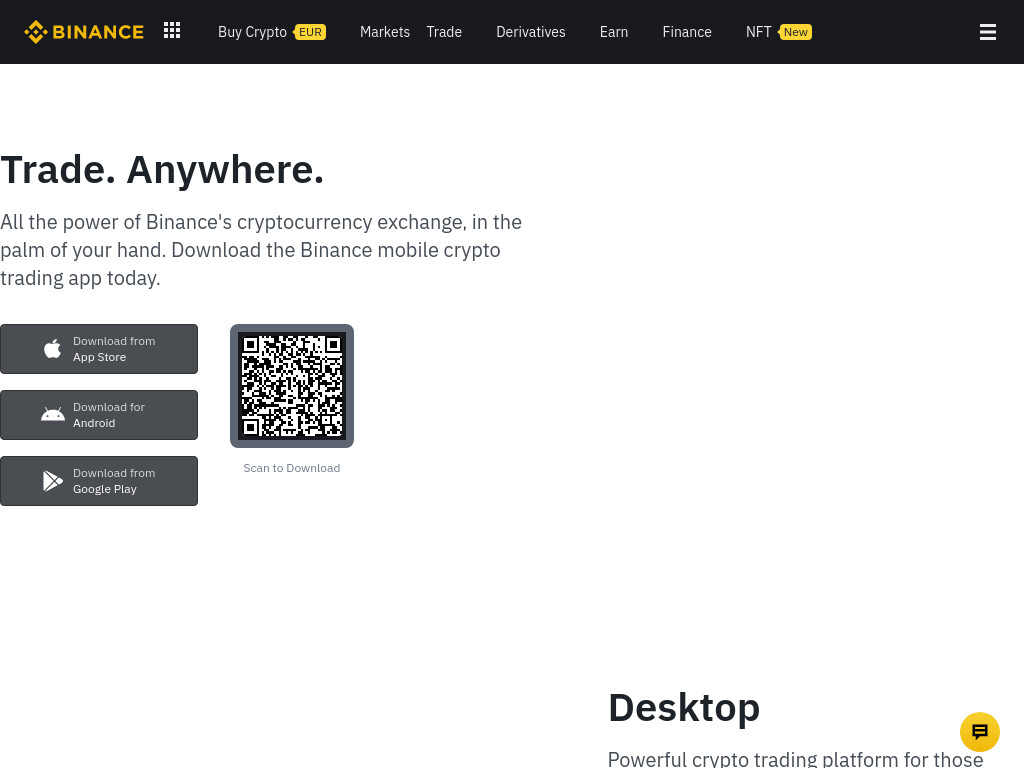Open the Buy Crypto menu

tap(252, 32)
